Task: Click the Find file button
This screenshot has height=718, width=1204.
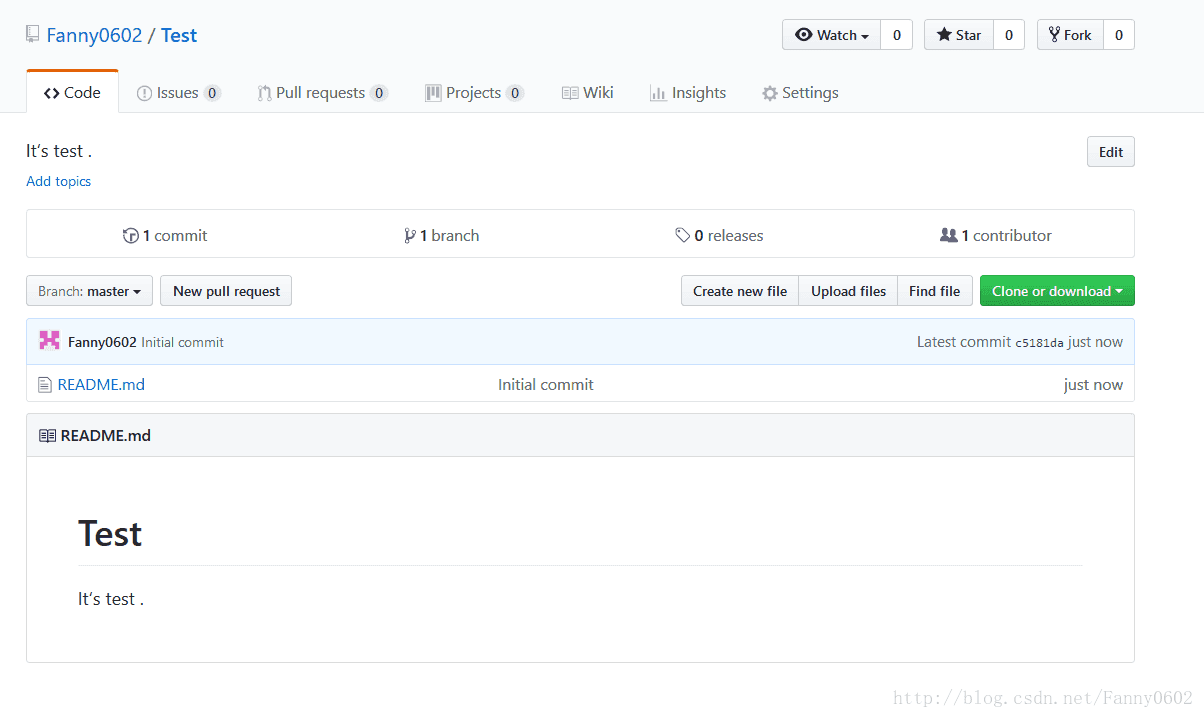Action: [934, 291]
